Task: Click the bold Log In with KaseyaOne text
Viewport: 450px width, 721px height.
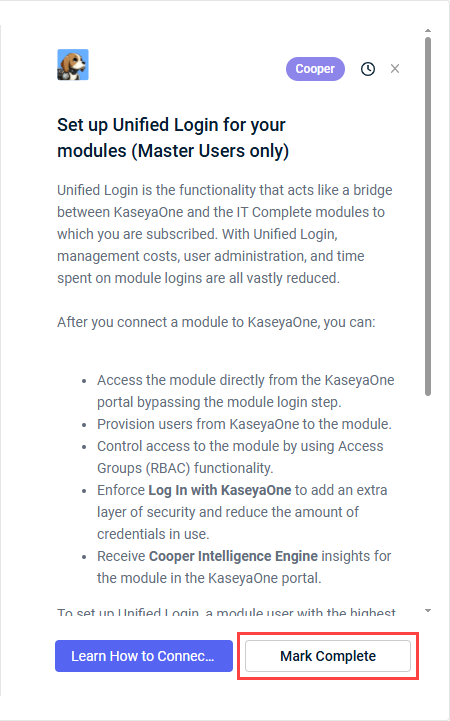Action: click(220, 490)
